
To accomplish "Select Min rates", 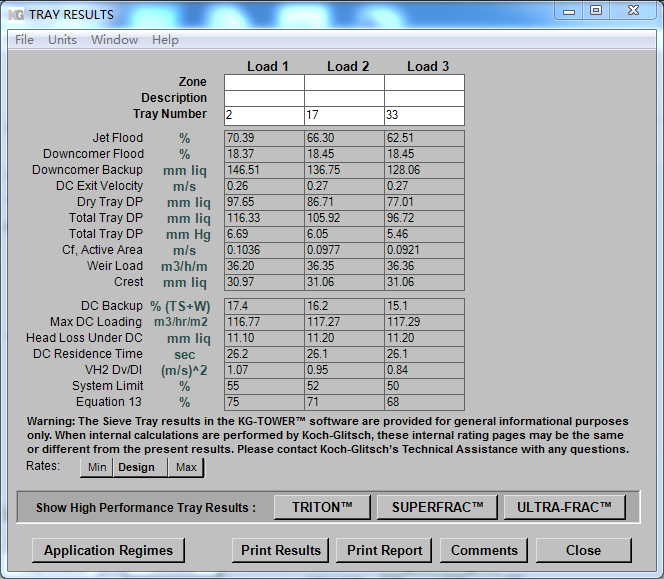I will click(97, 467).
